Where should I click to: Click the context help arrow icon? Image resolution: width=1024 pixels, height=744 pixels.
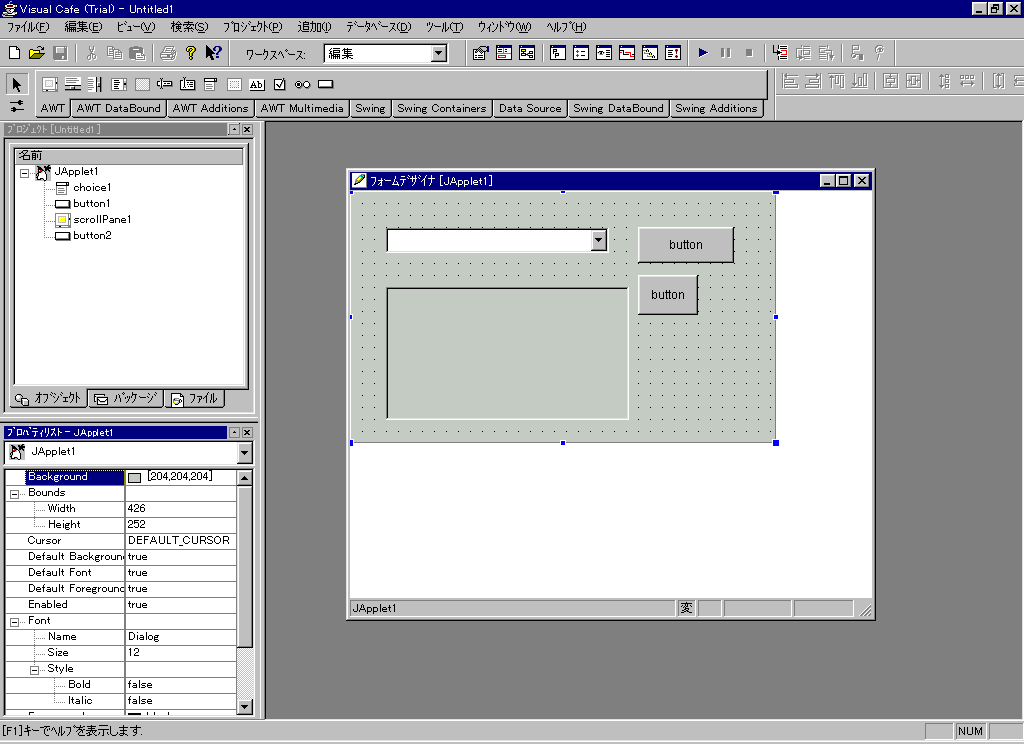coord(213,53)
